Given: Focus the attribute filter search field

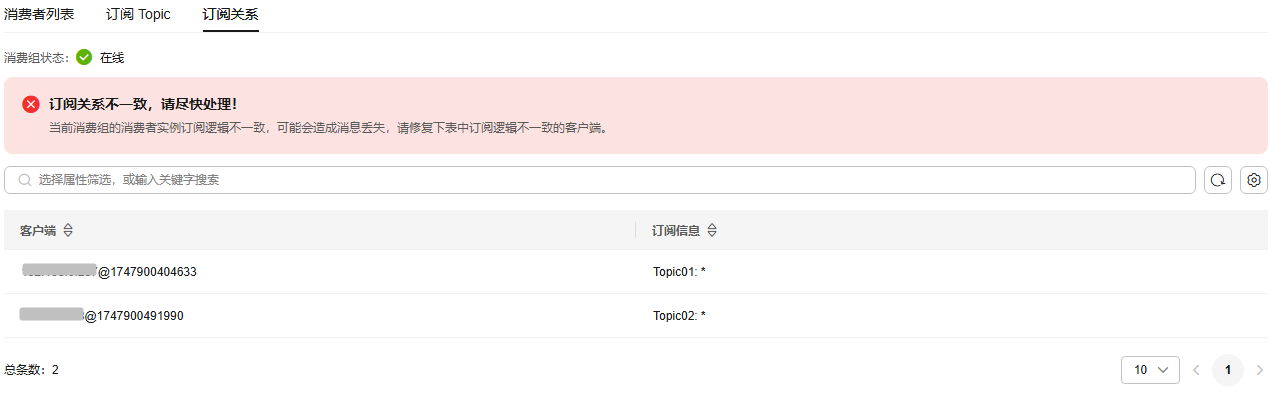Looking at the screenshot, I should 600,180.
